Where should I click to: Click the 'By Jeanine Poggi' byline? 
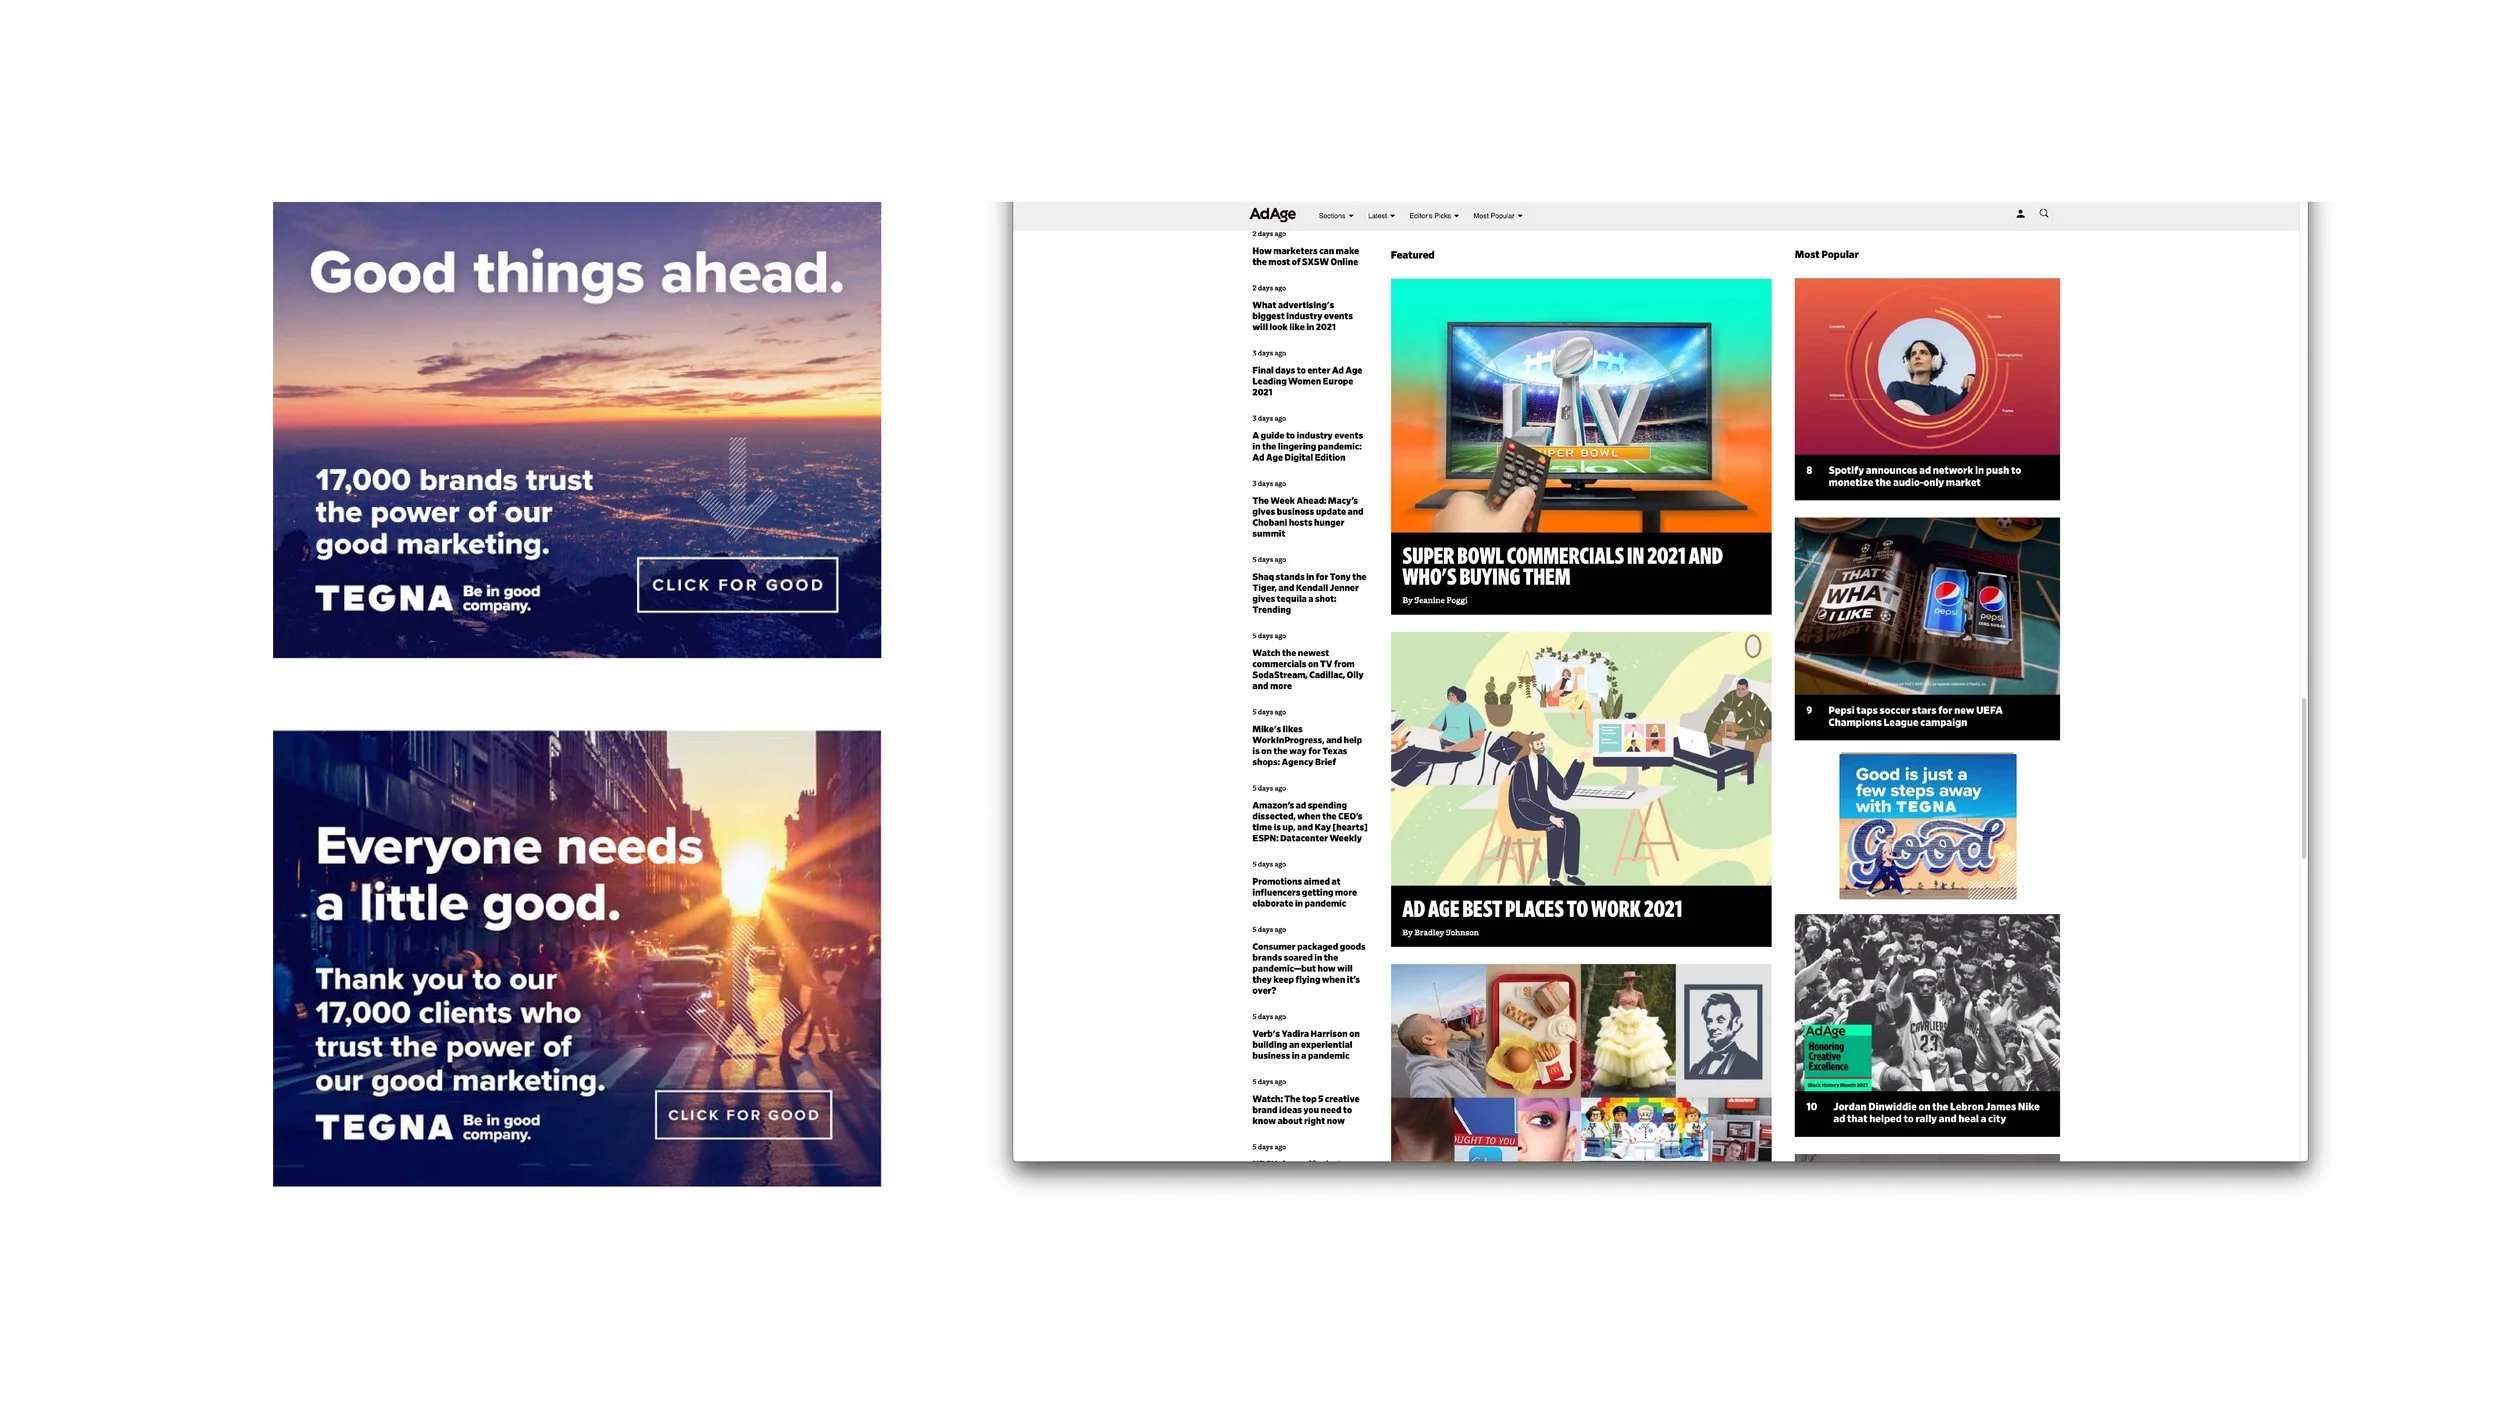(1435, 600)
